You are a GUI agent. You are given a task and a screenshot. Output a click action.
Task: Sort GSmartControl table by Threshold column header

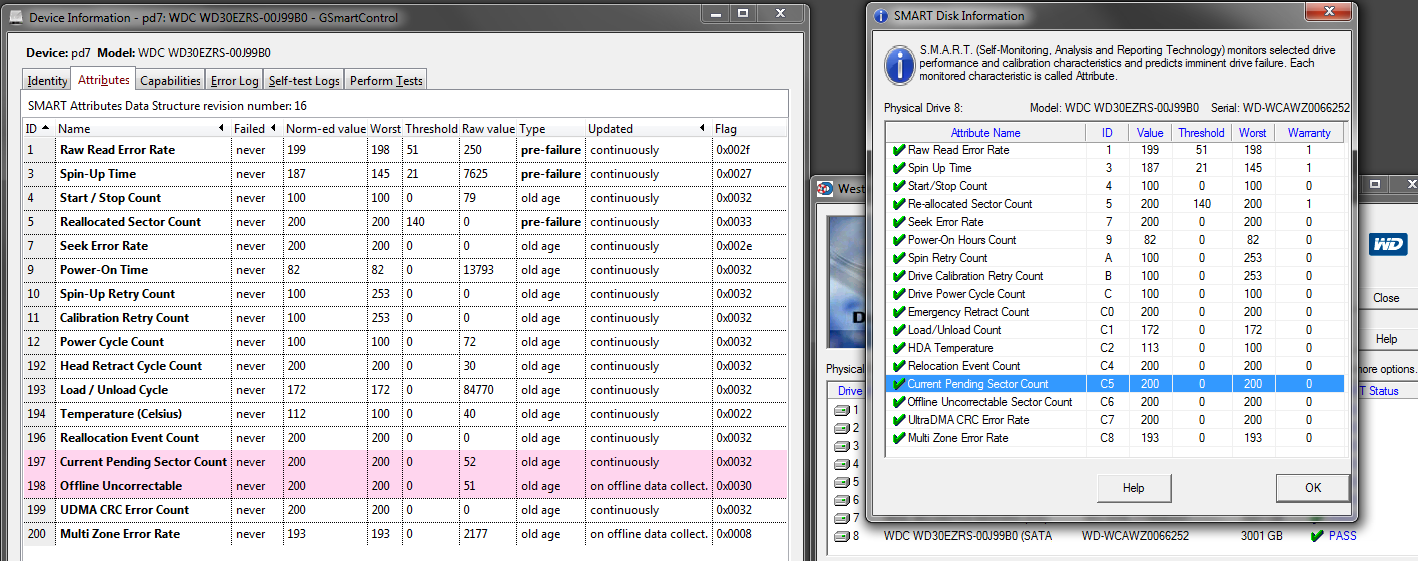pos(431,129)
